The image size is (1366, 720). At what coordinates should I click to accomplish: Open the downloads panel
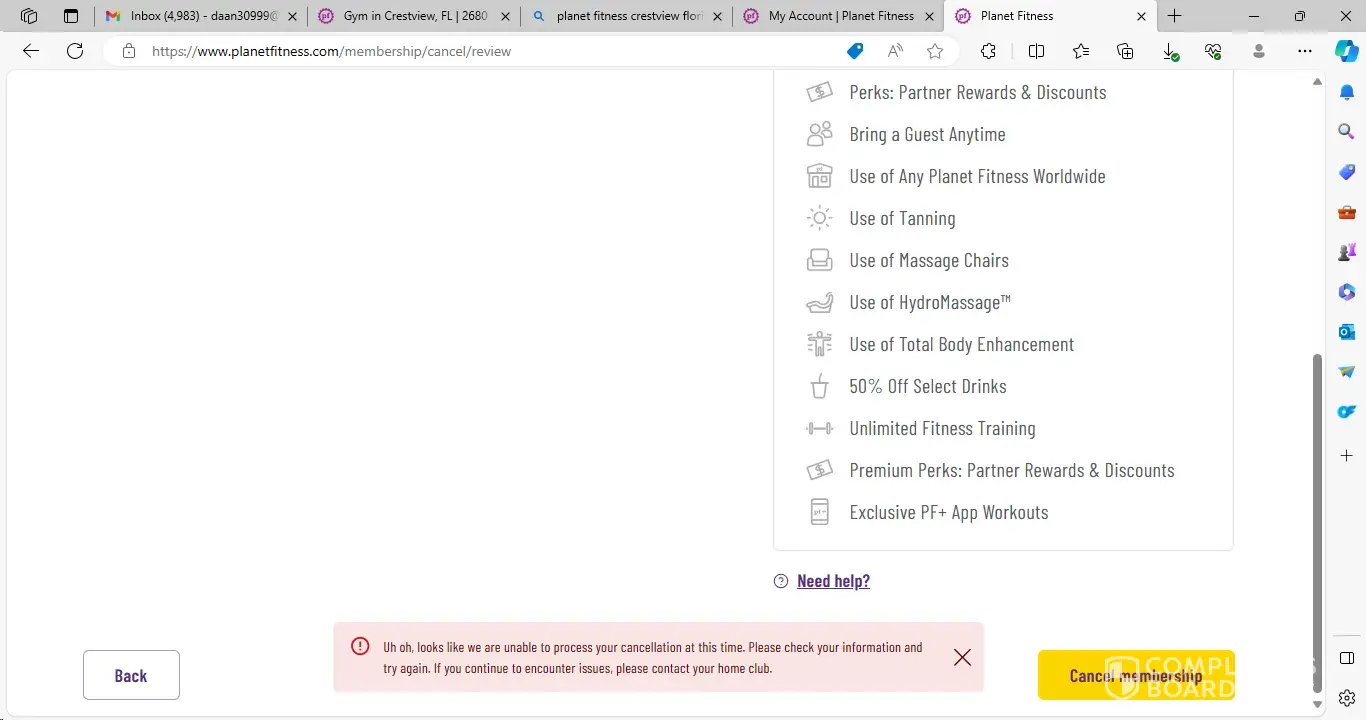point(1170,51)
